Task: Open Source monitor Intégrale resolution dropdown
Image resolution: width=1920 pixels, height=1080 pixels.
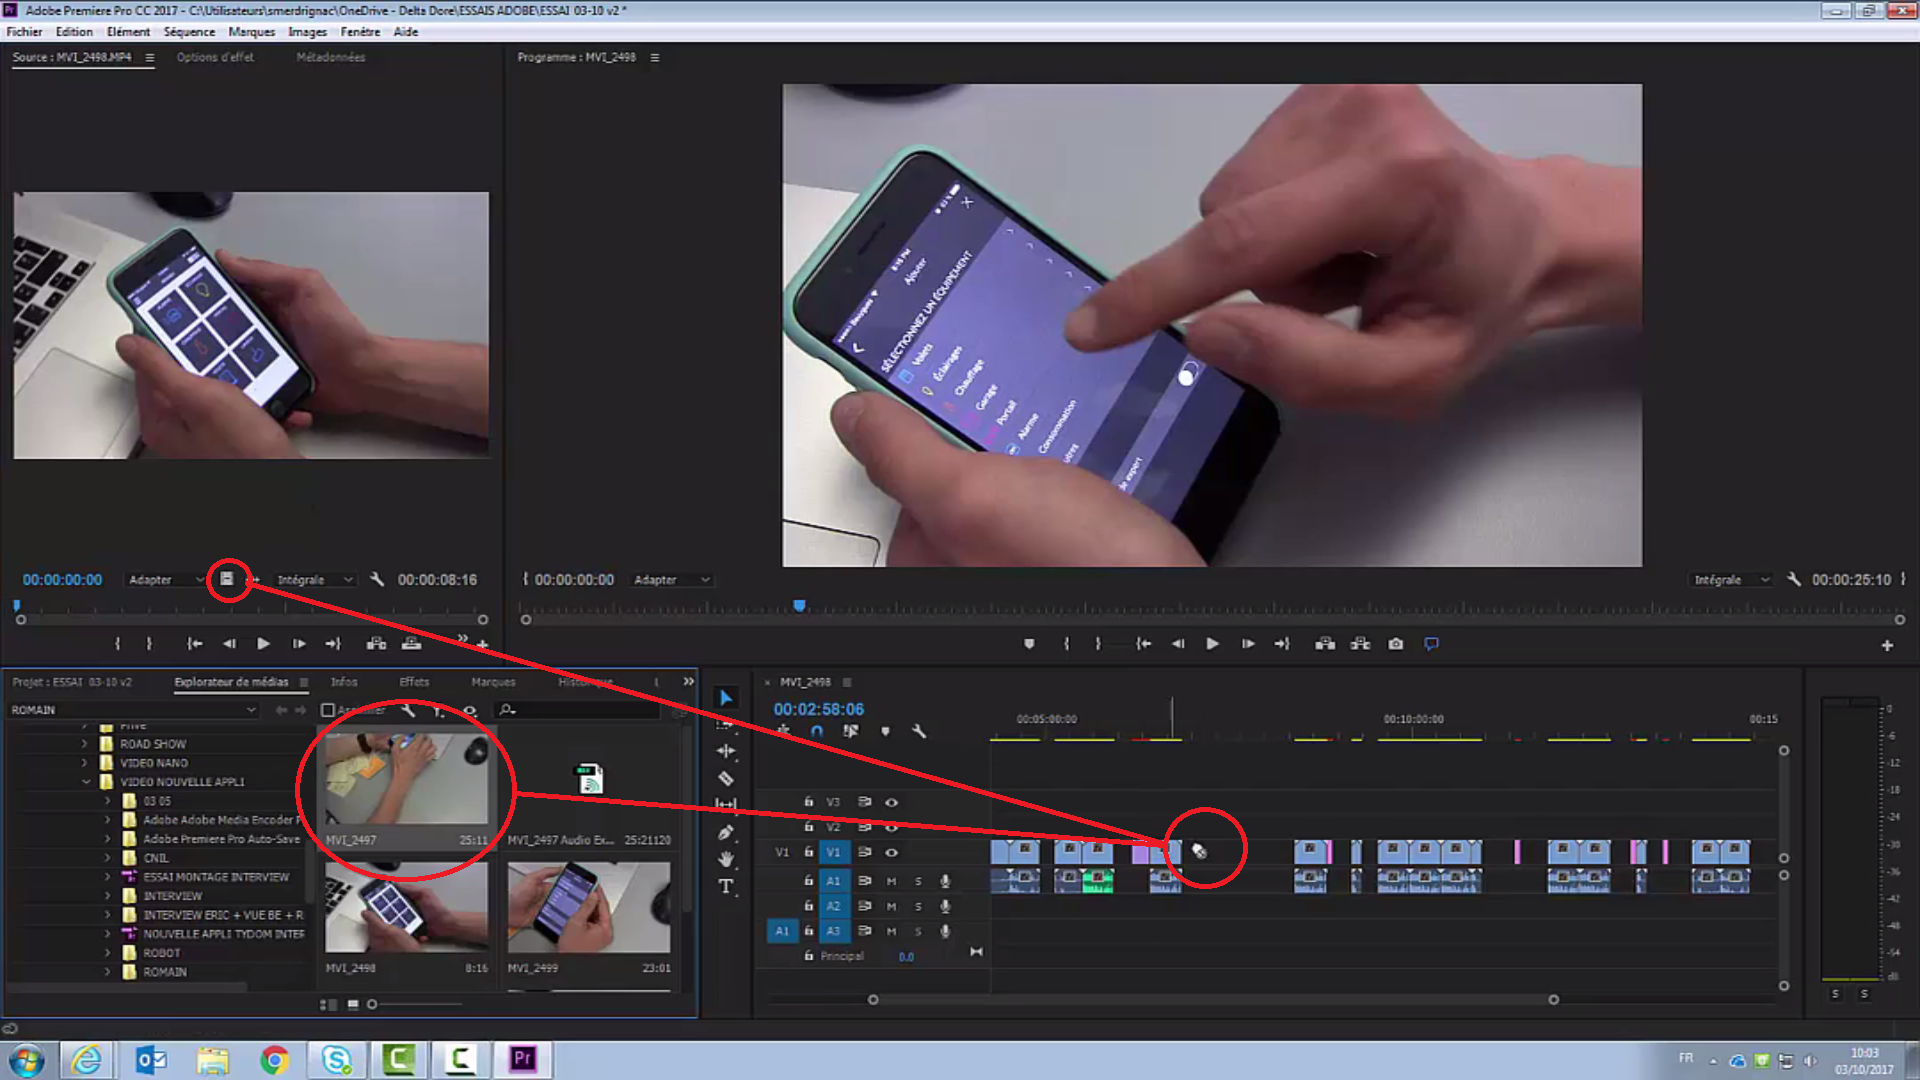Action: (314, 580)
